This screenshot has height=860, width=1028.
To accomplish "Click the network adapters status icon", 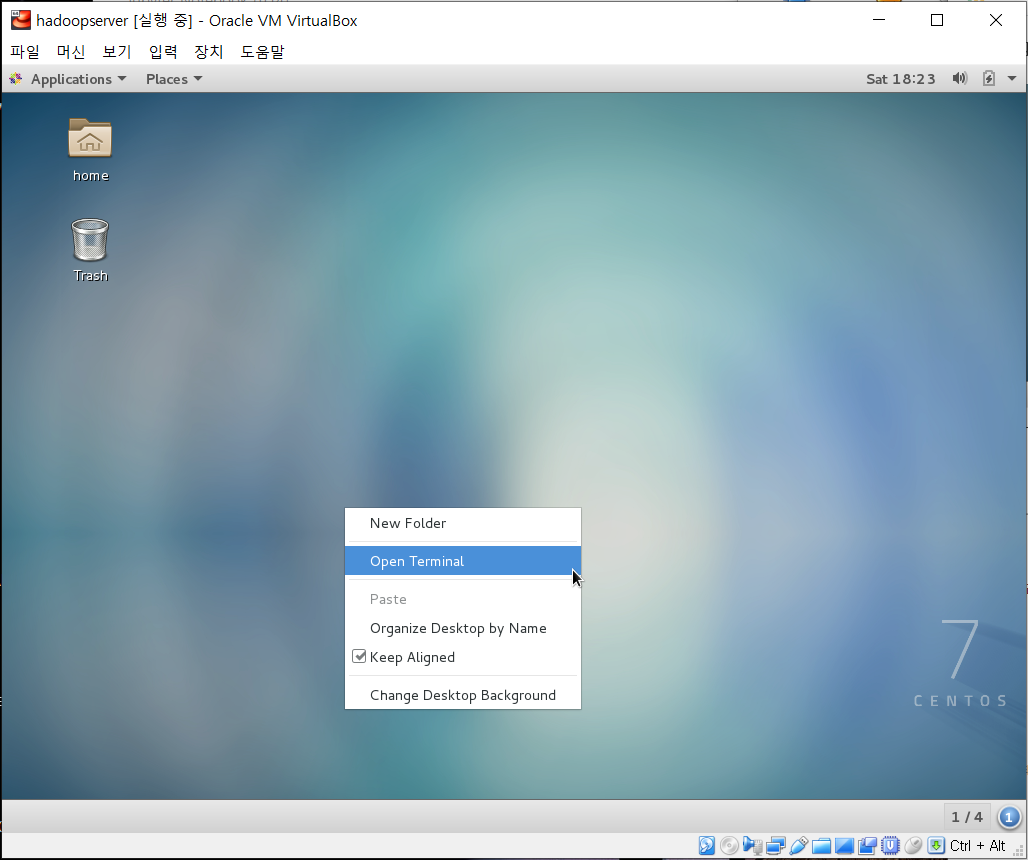I will pyautogui.click(x=776, y=846).
